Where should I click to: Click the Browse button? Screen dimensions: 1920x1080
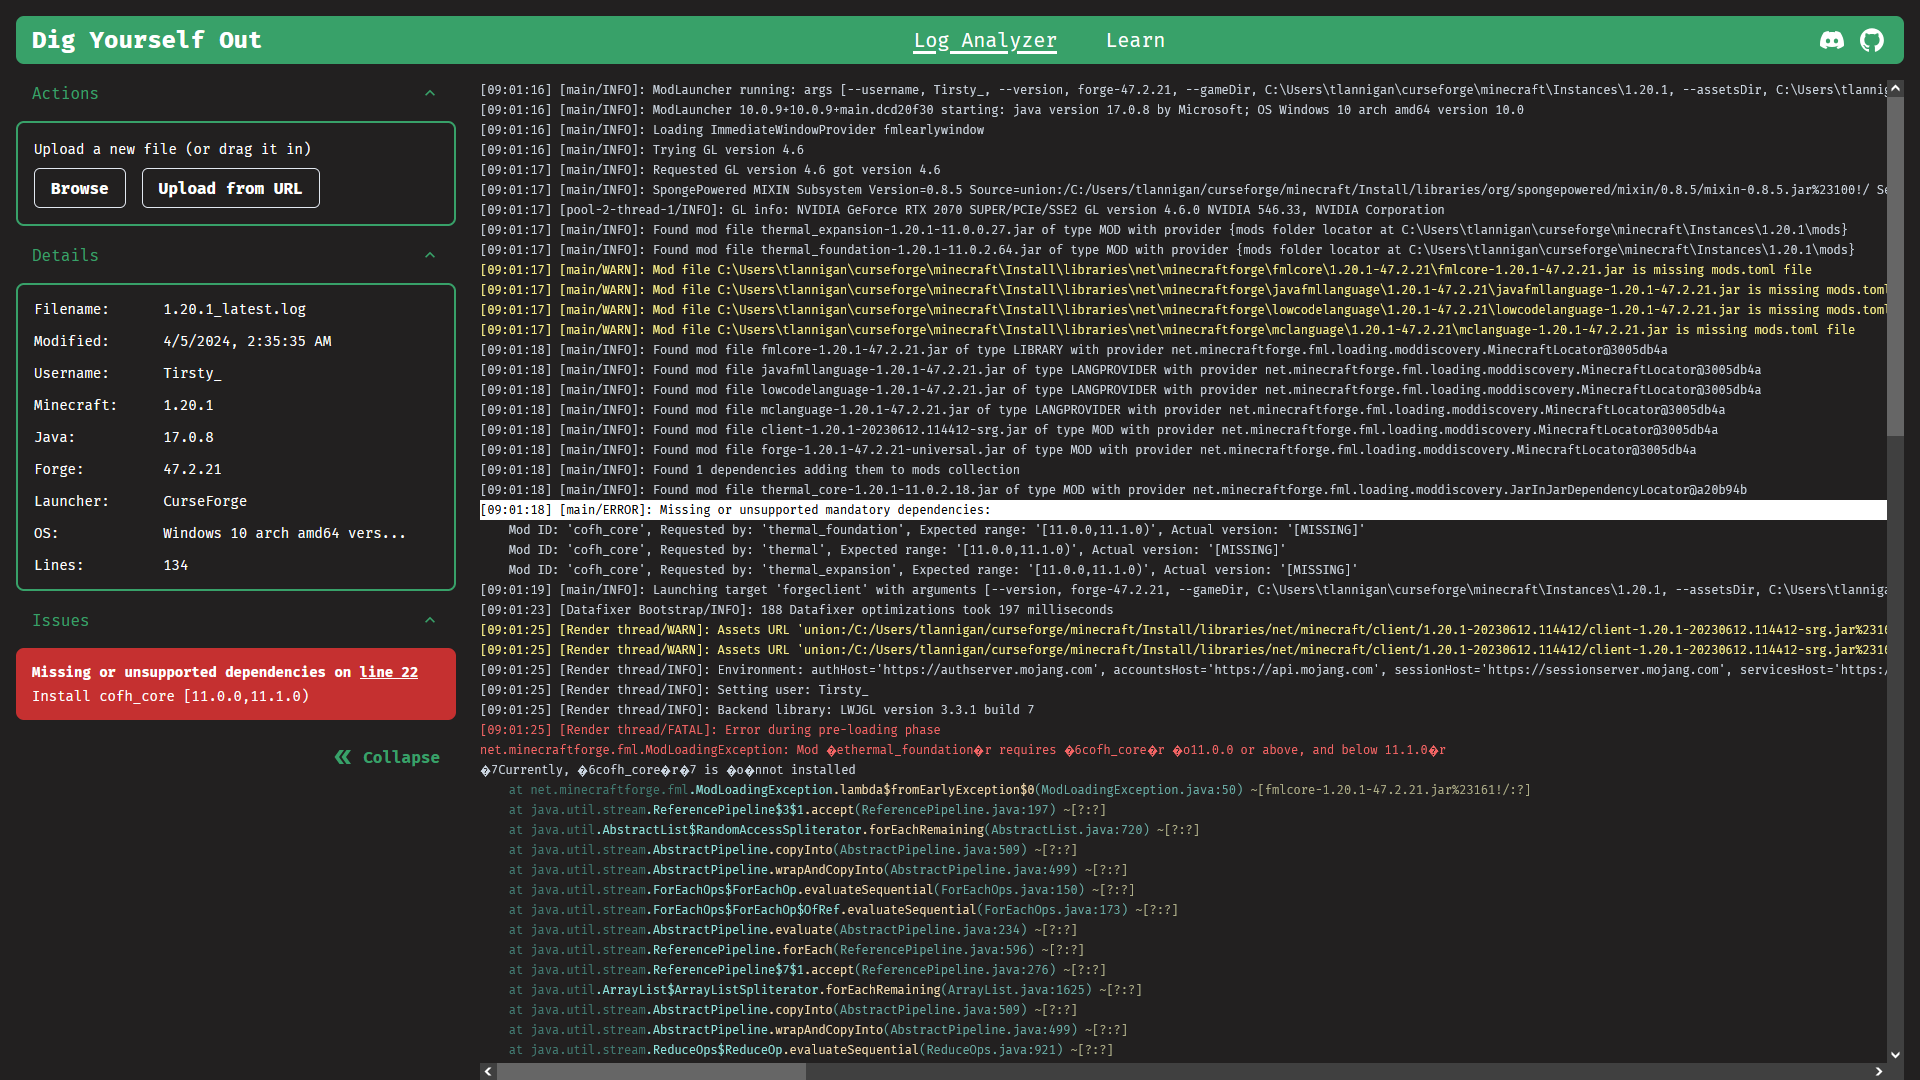tap(80, 188)
